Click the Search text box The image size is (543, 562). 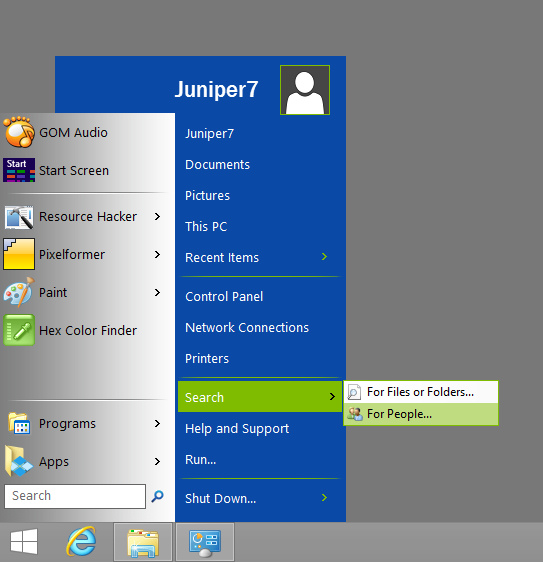[x=75, y=496]
